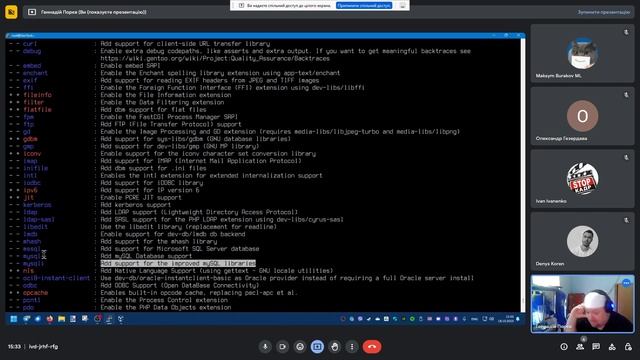
Task: Click the active present-screen button
Action: 317,347
